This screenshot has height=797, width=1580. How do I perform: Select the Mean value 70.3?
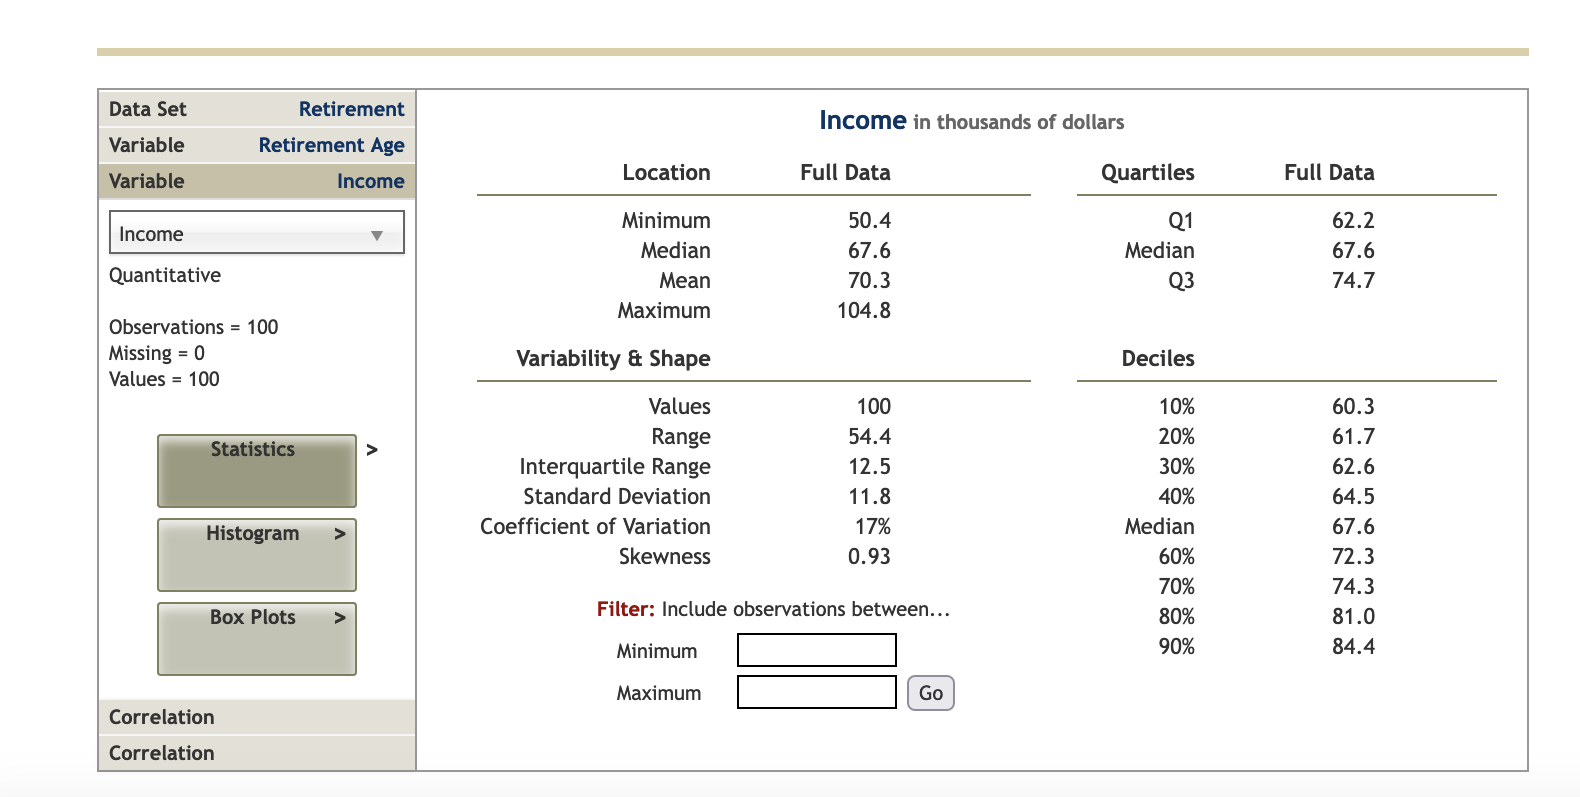tap(869, 280)
